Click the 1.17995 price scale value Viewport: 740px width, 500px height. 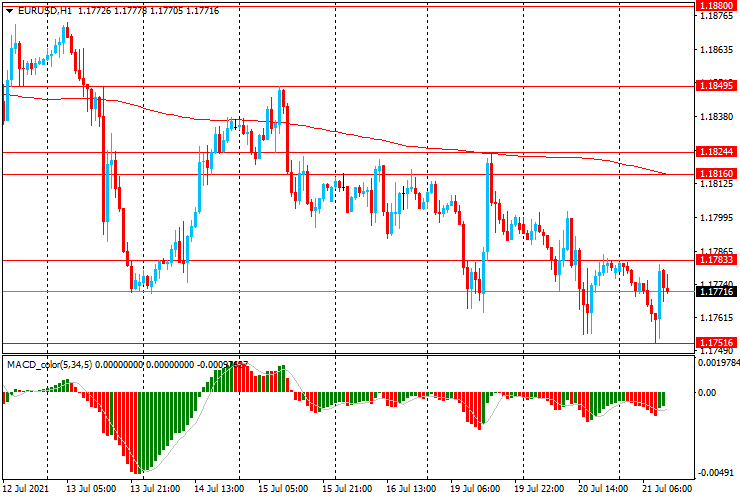coord(717,218)
